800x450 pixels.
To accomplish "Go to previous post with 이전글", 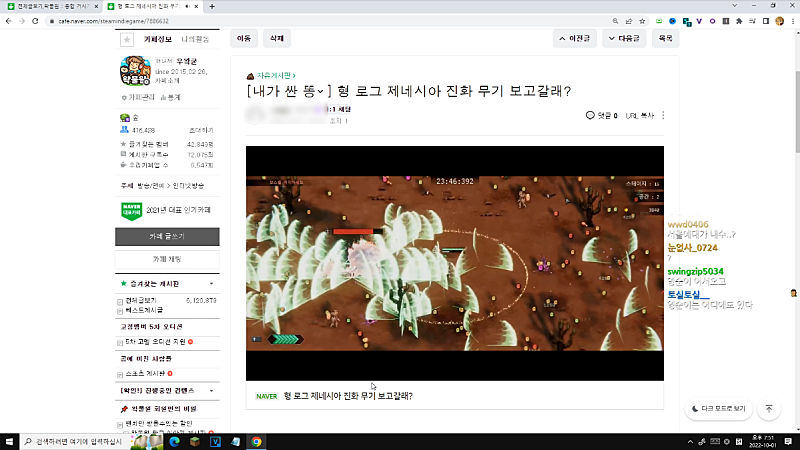I will tap(574, 38).
